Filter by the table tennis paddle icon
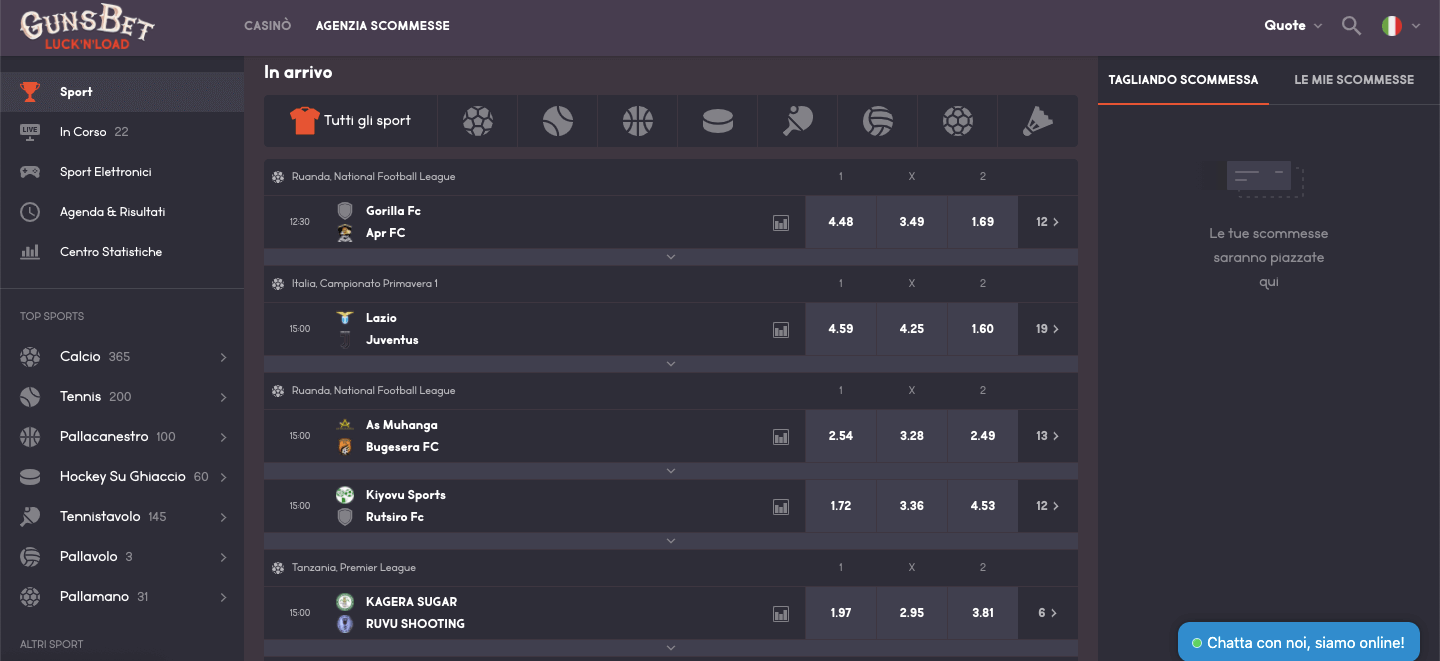 point(797,120)
